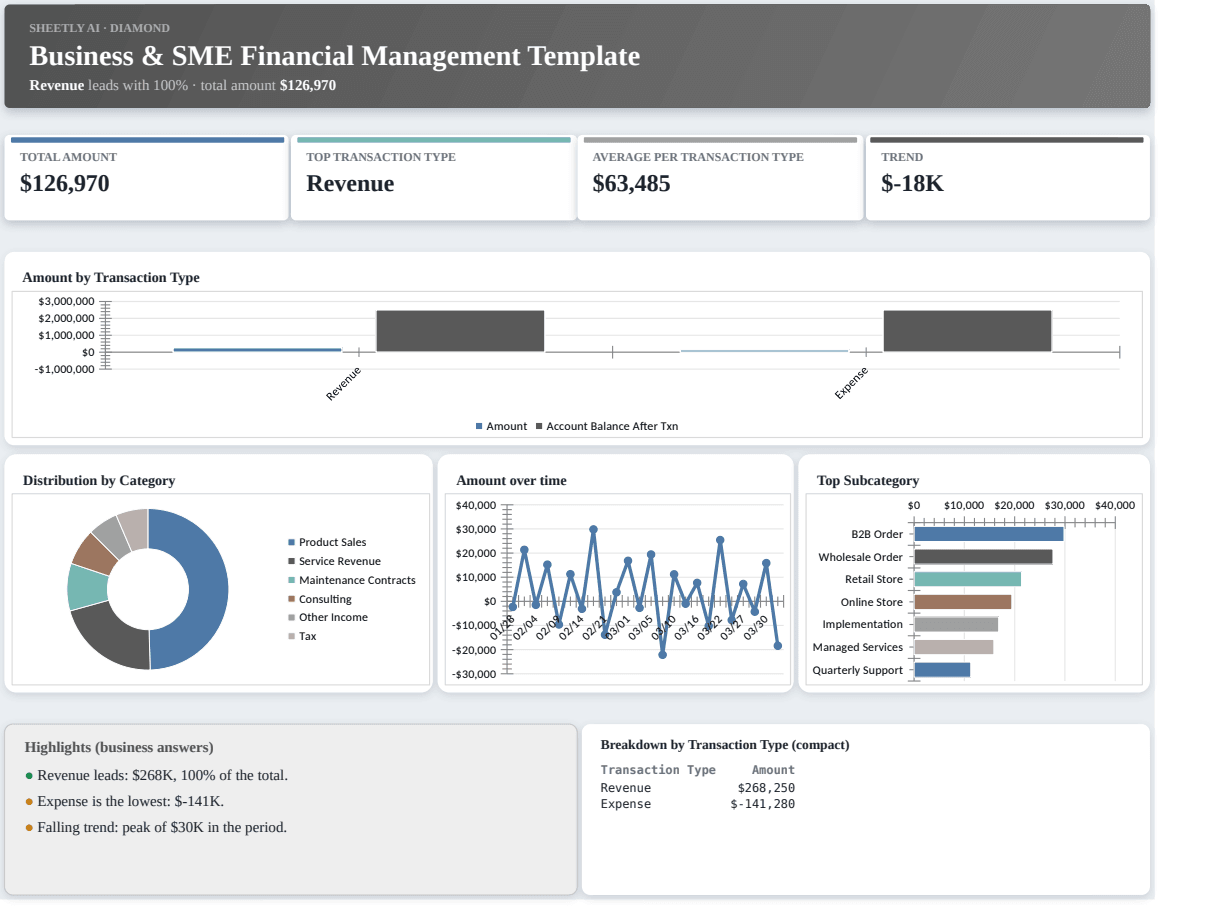Click the $-141,280 amount cell

click(763, 804)
